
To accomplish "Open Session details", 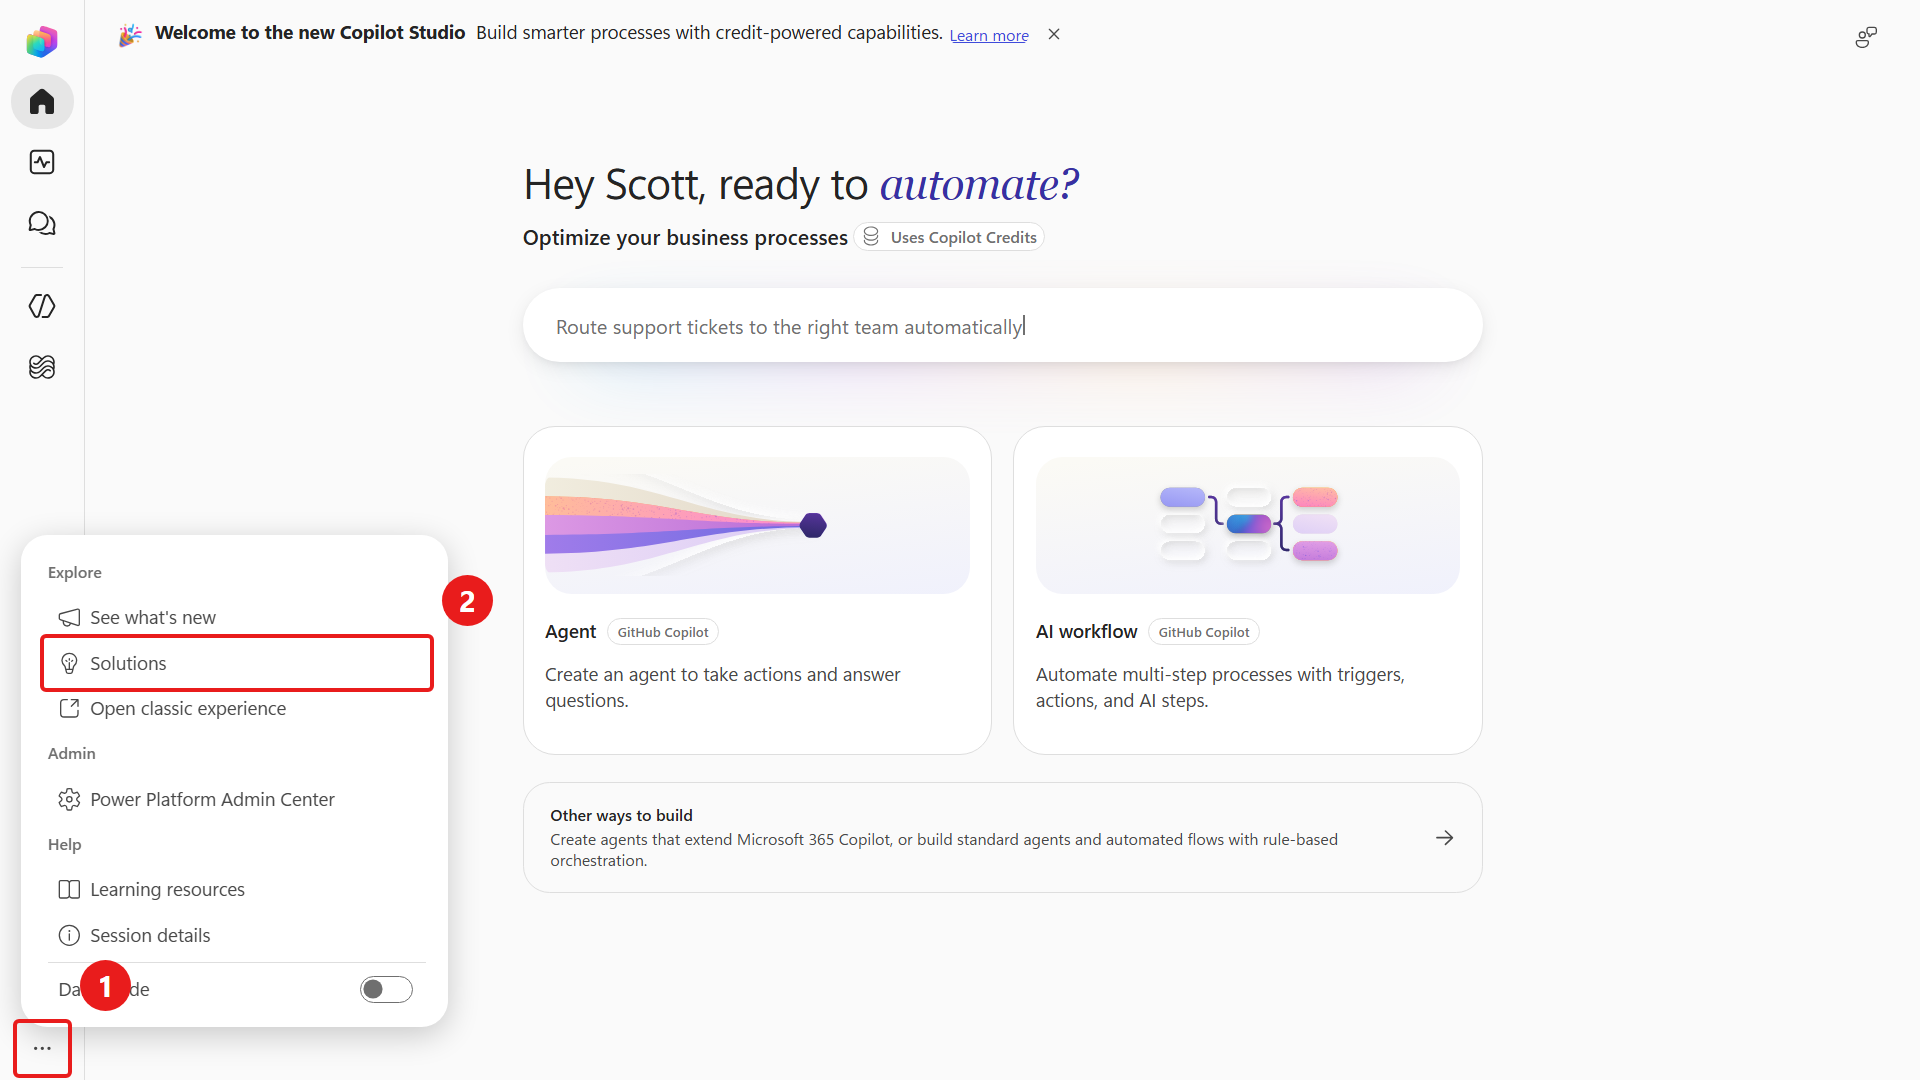I will coord(237,935).
